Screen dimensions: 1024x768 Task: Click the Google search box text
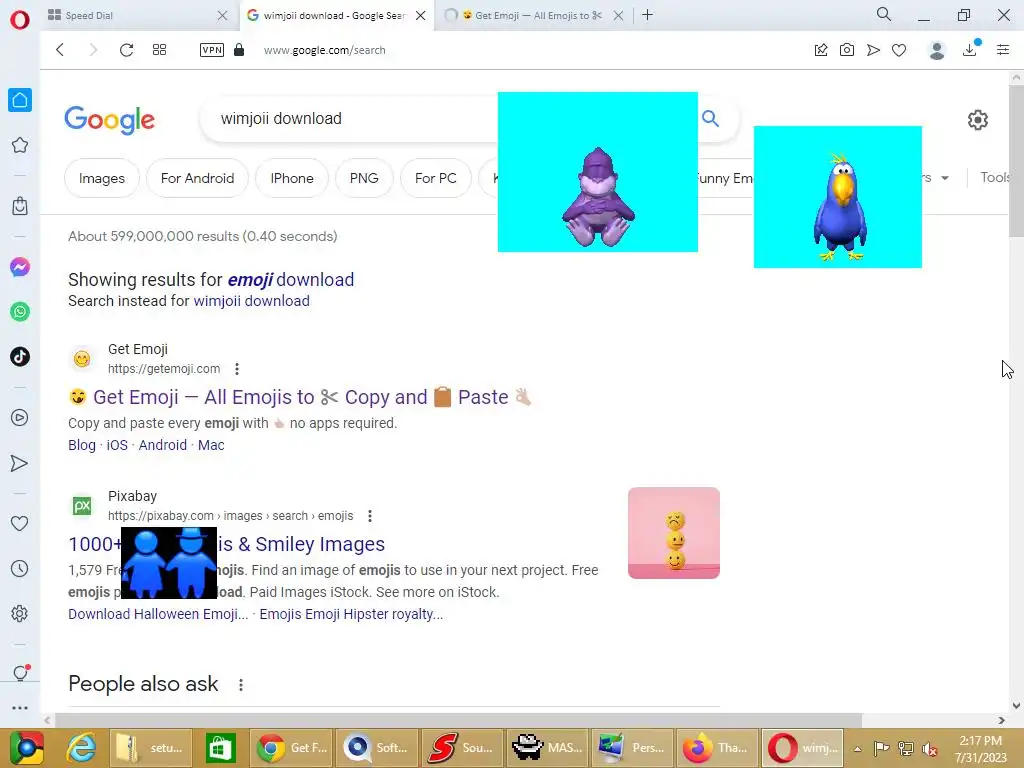[x=281, y=119]
